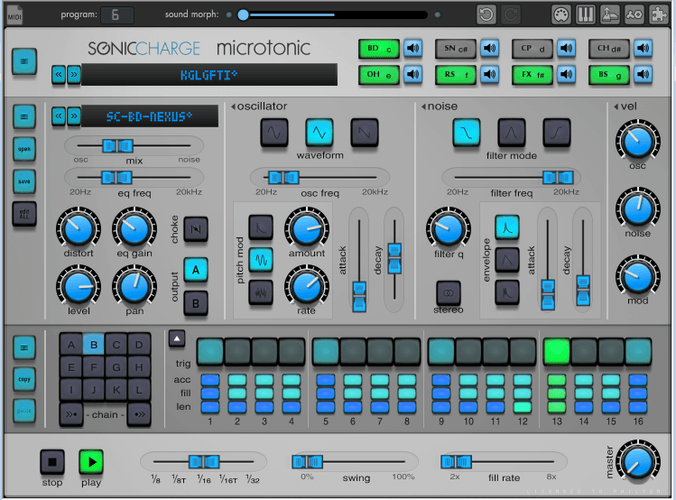
Task: Select the exponential noise envelope shape
Action: [507, 226]
